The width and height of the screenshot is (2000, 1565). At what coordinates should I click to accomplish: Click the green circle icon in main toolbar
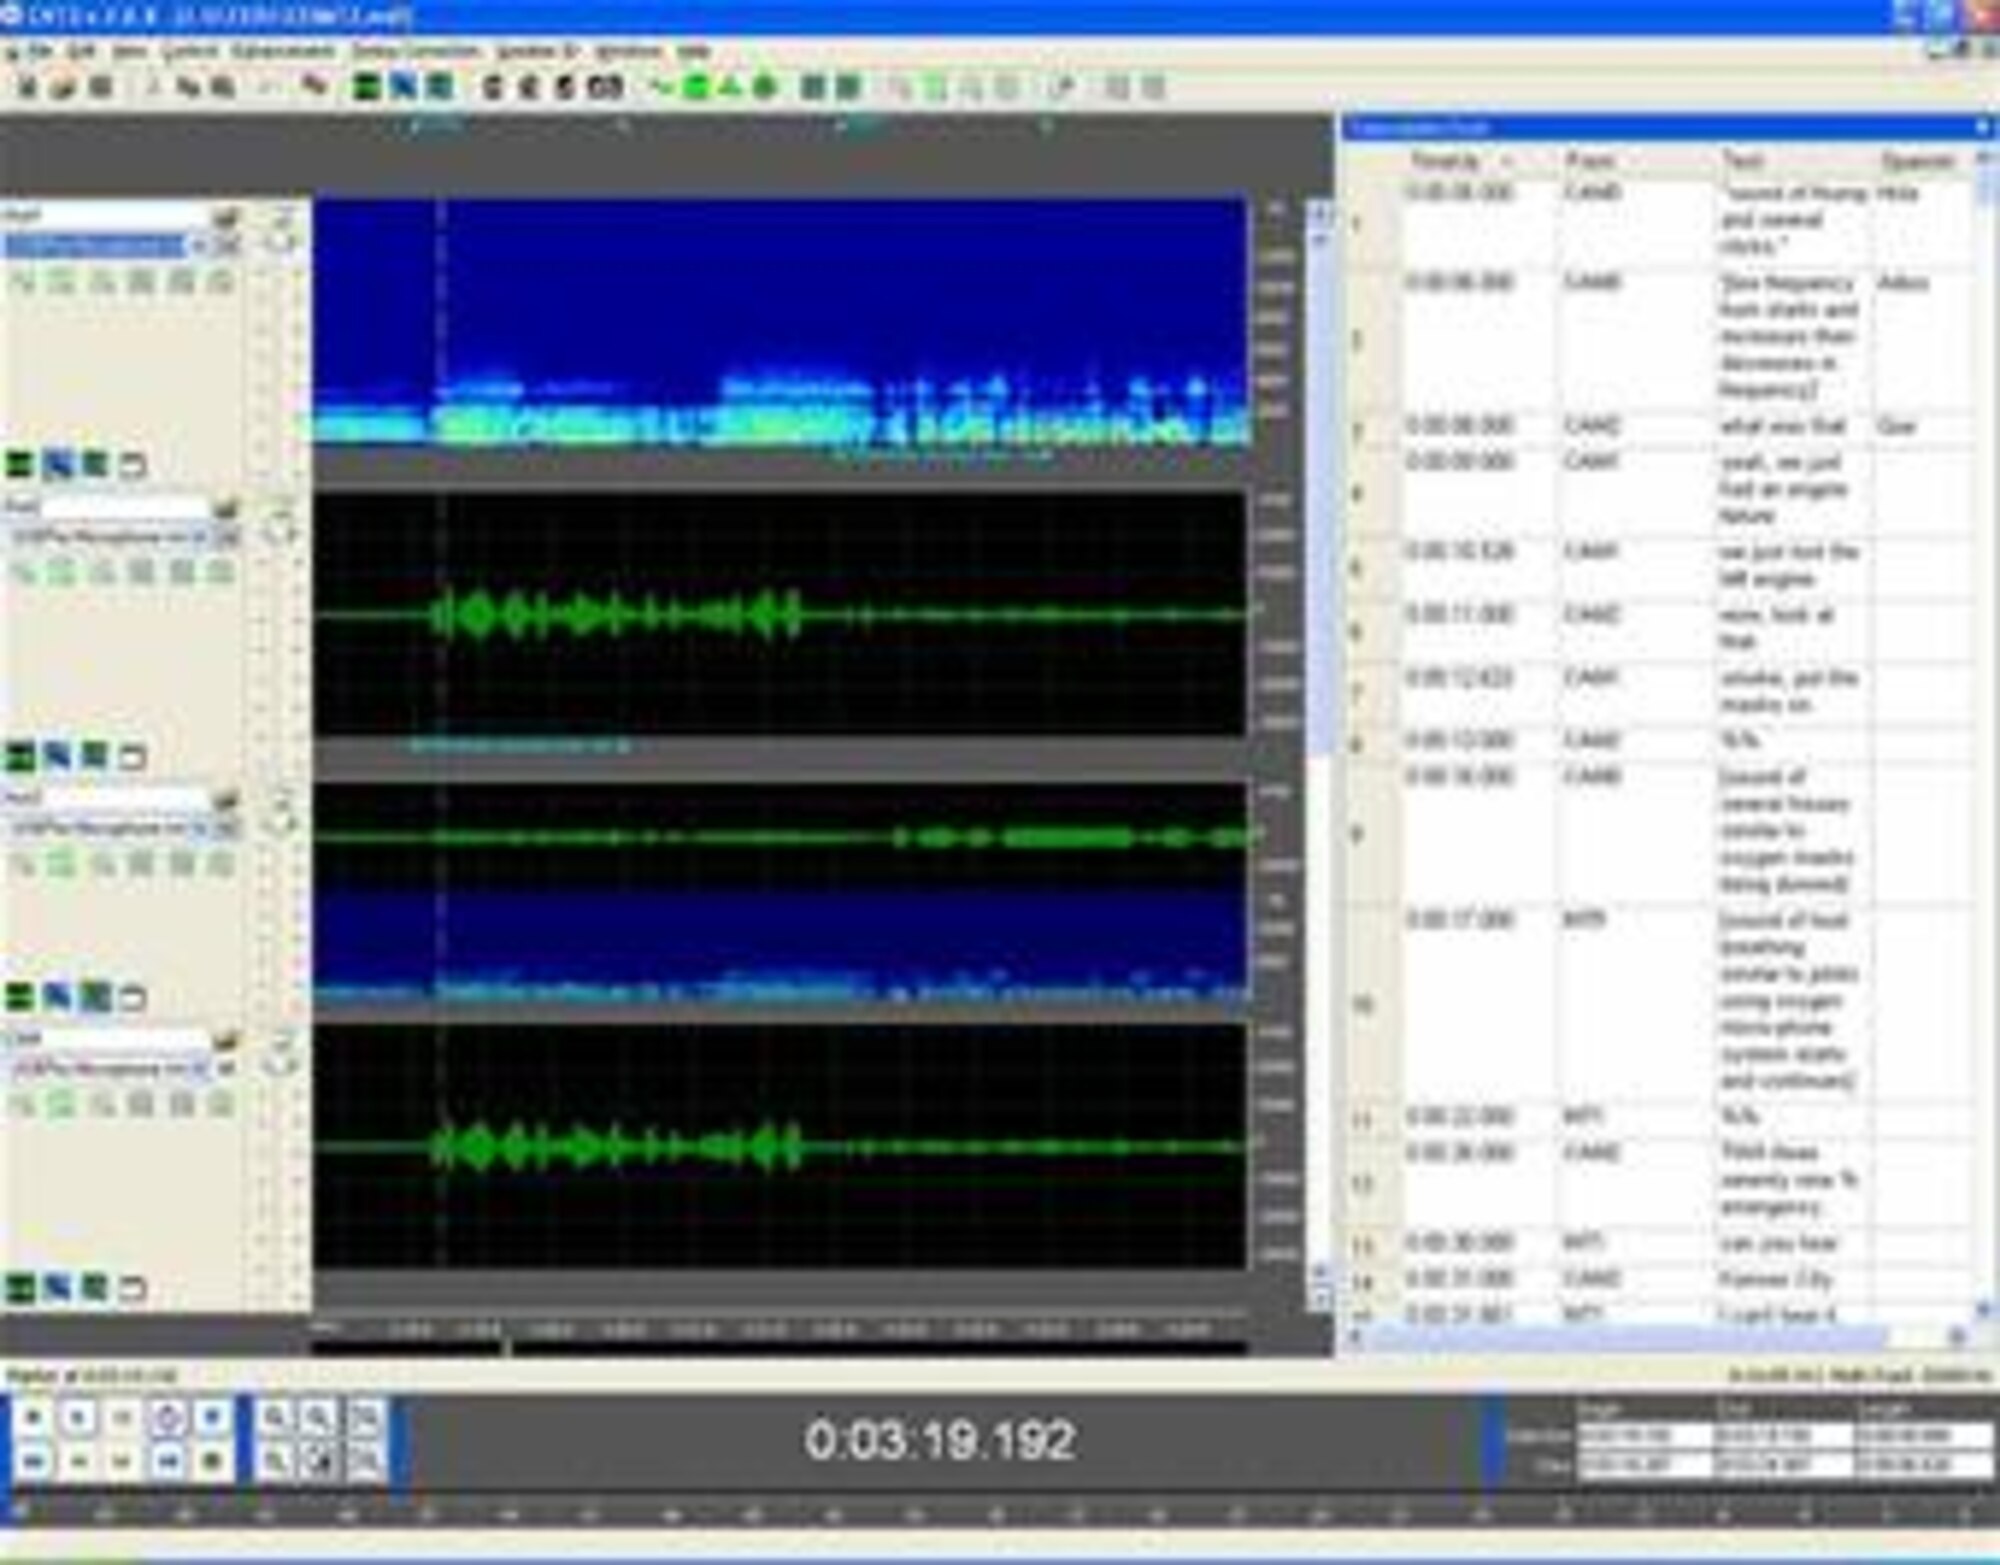pyautogui.click(x=765, y=87)
